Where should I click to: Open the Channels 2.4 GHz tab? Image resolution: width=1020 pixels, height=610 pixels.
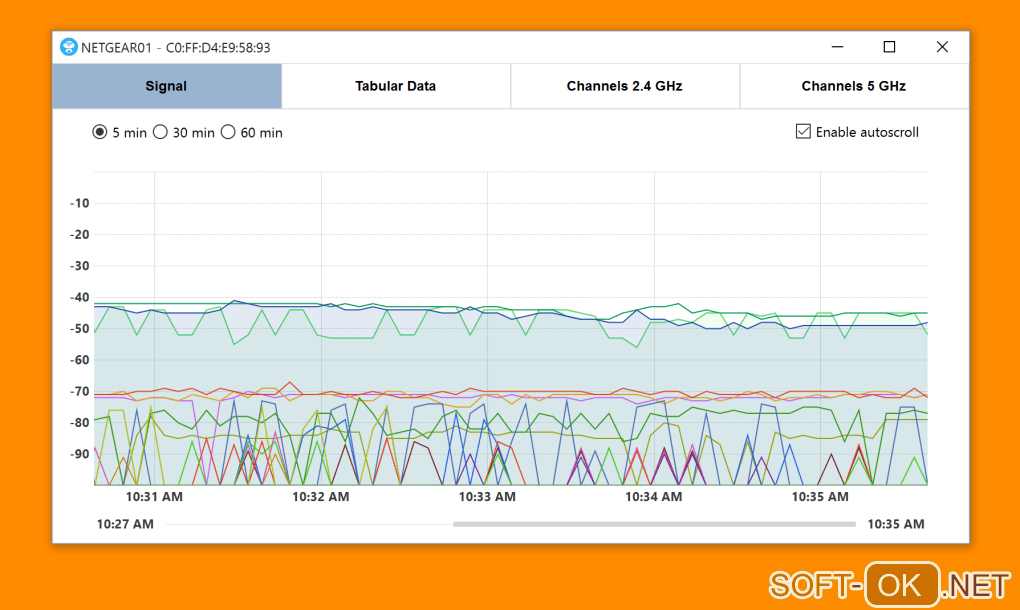click(x=624, y=86)
